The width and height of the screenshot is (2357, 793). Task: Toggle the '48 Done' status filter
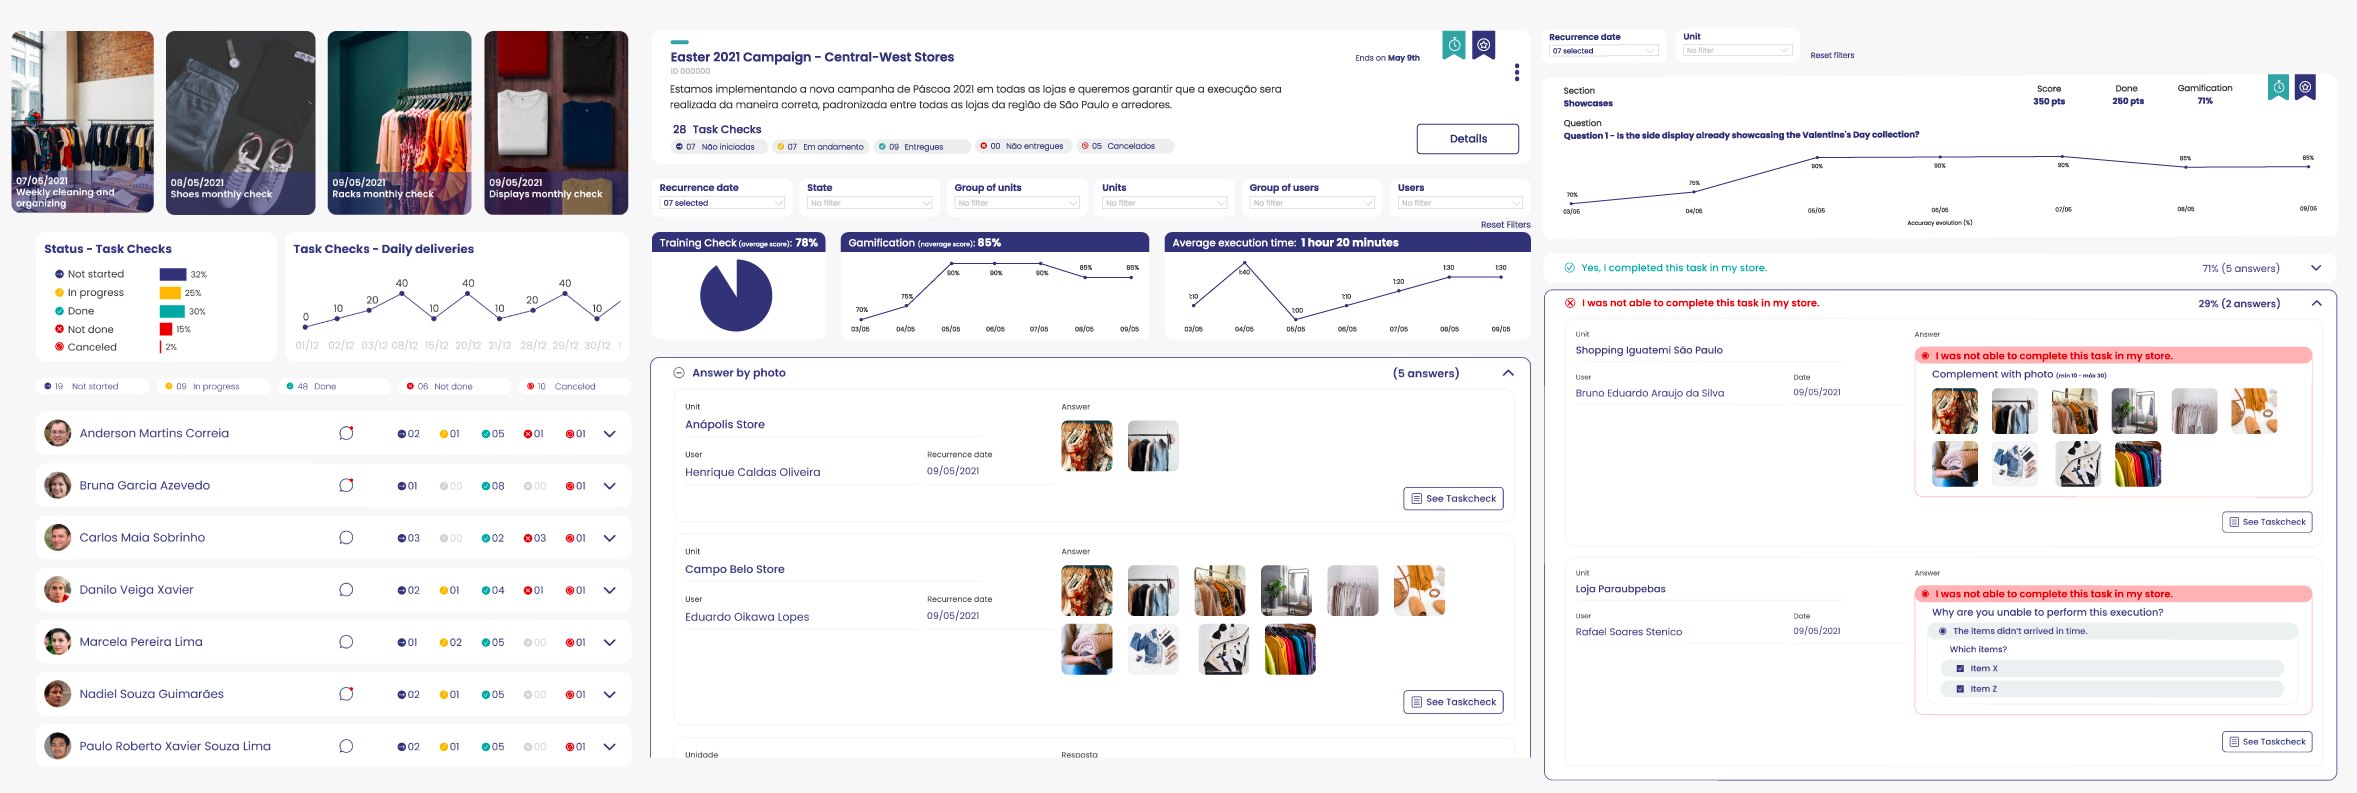pos(335,386)
